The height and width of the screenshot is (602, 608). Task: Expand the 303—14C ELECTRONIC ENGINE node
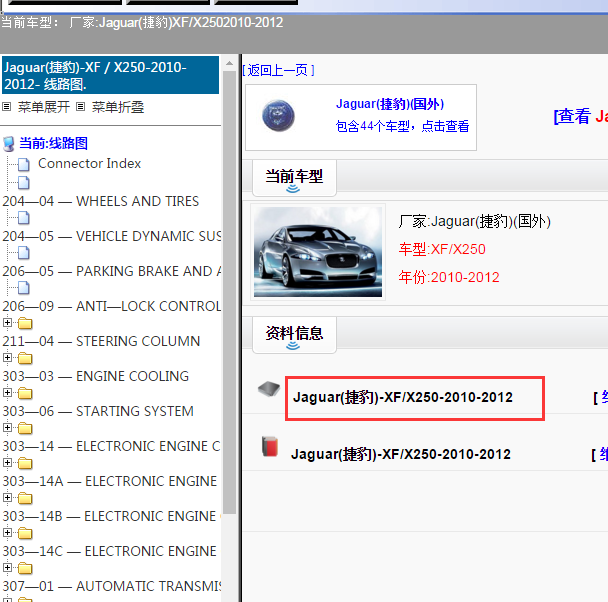click(7, 532)
